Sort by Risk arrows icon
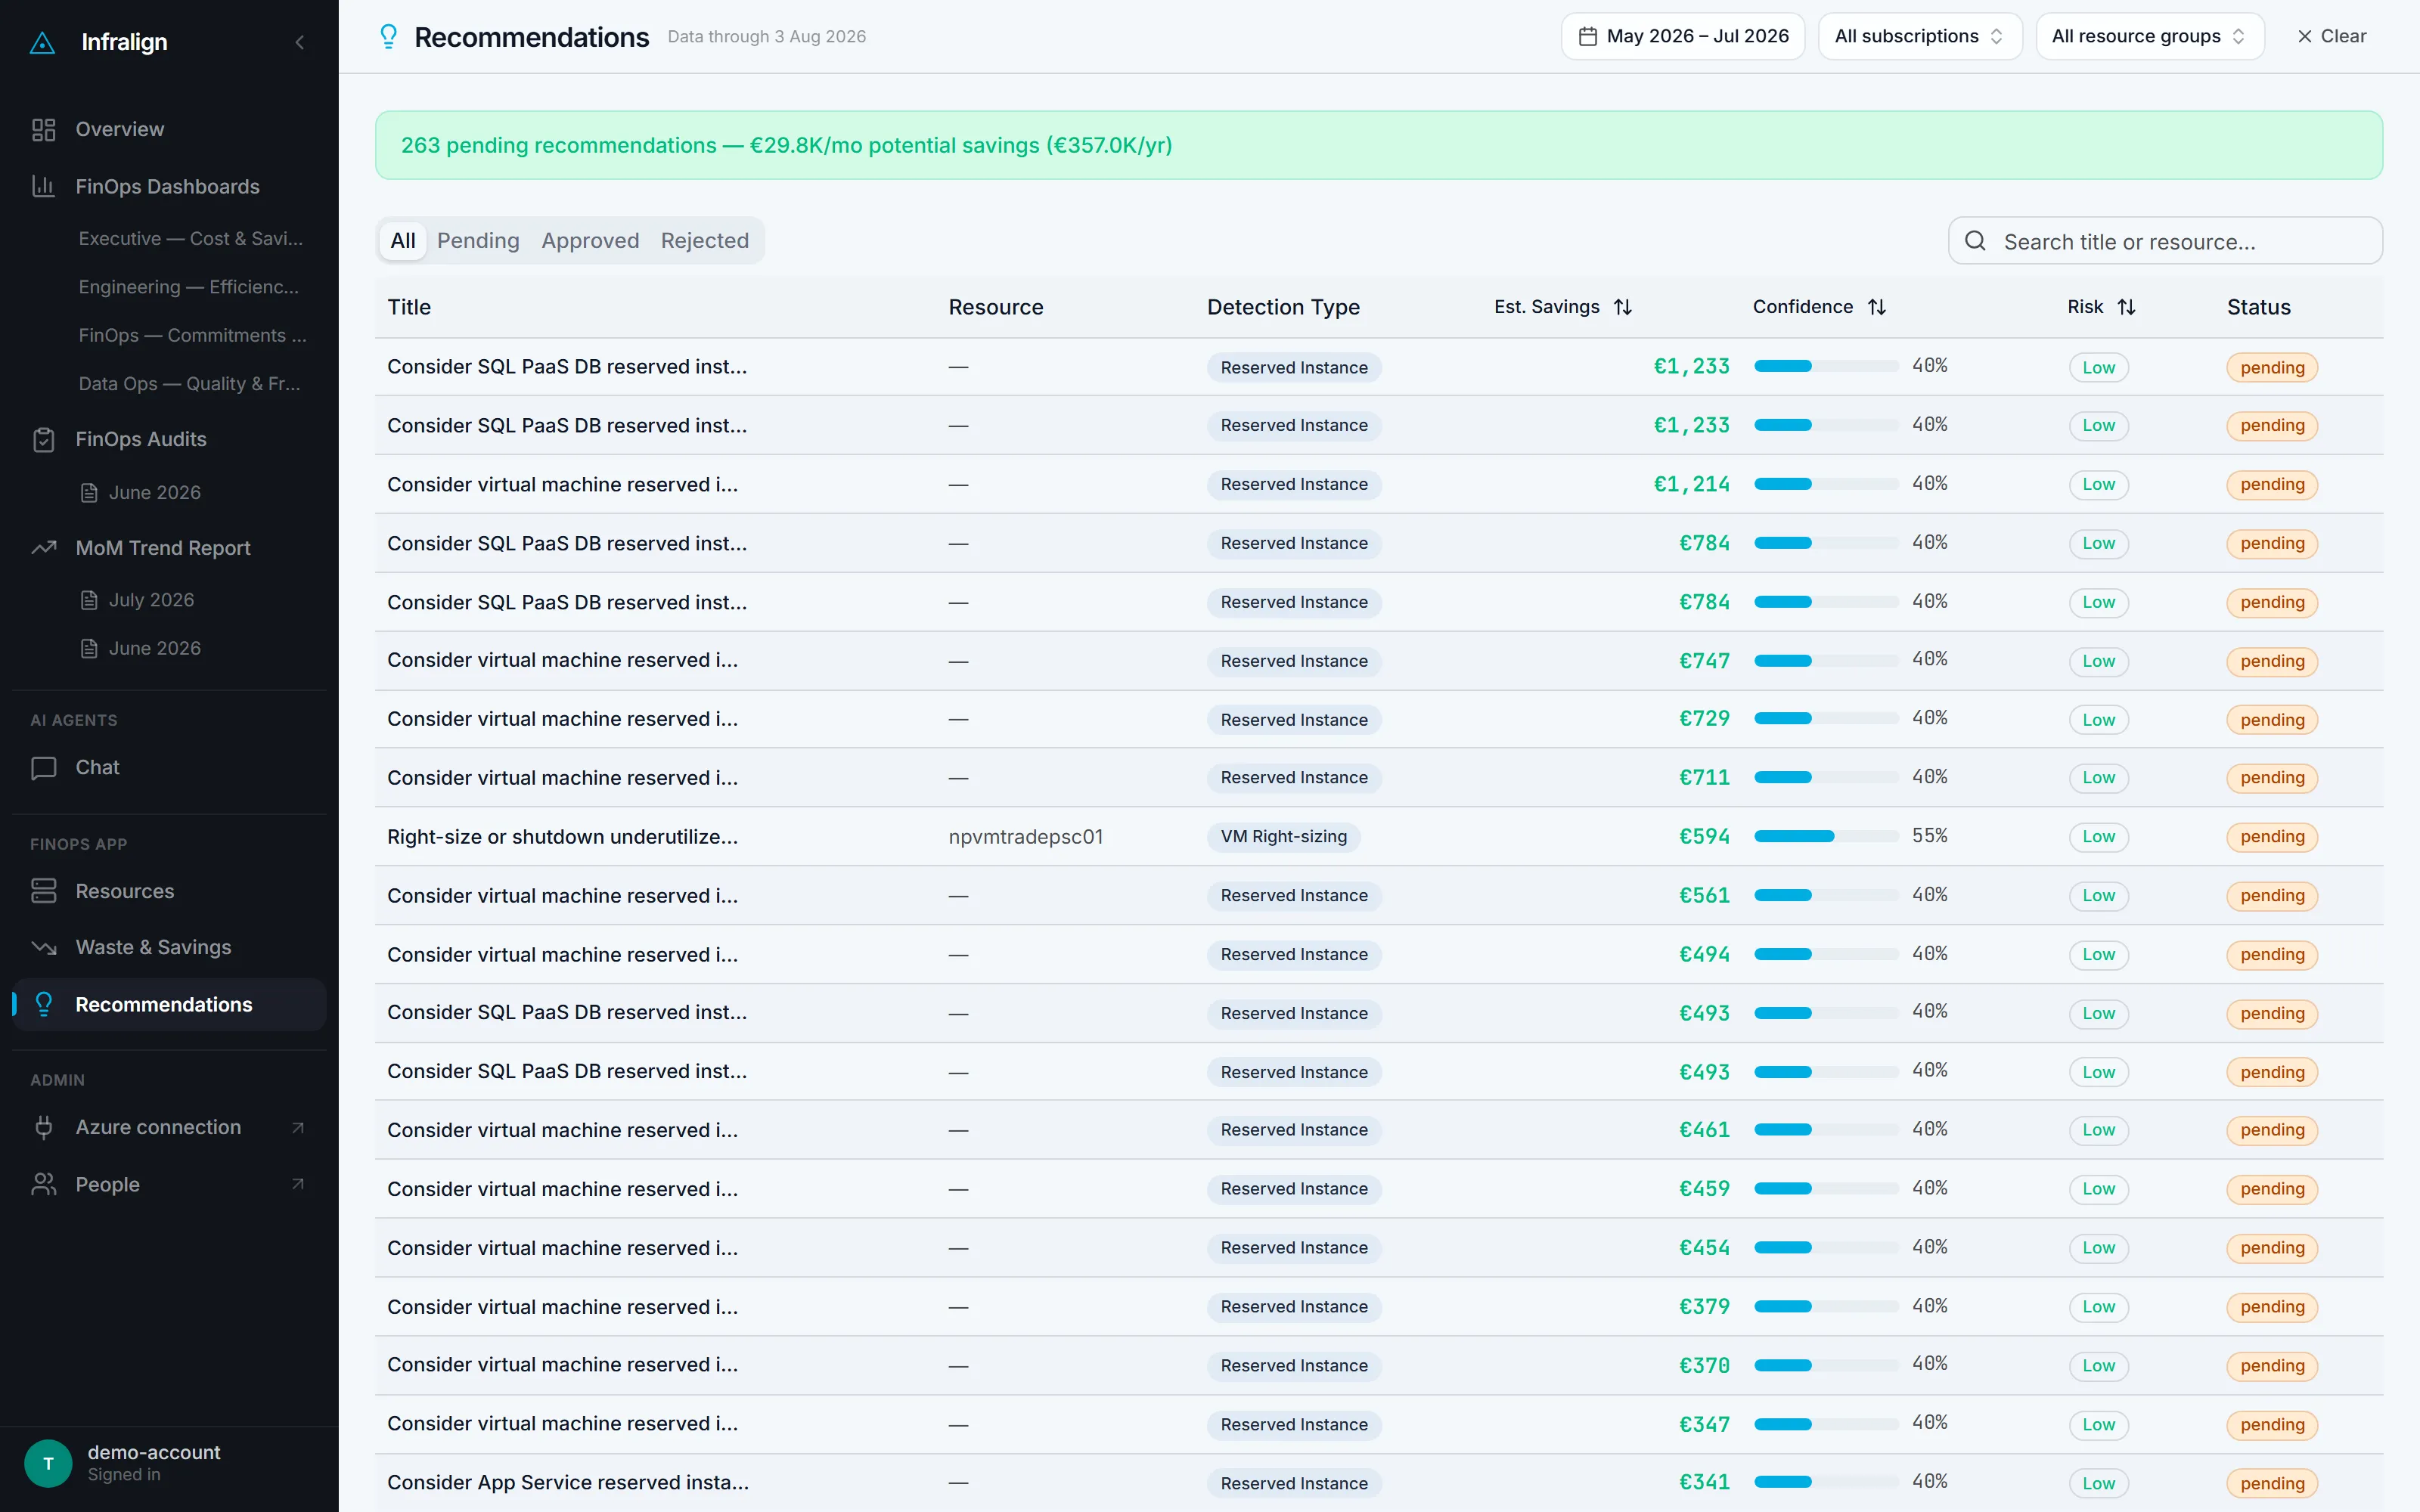The image size is (2420, 1512). (2127, 307)
